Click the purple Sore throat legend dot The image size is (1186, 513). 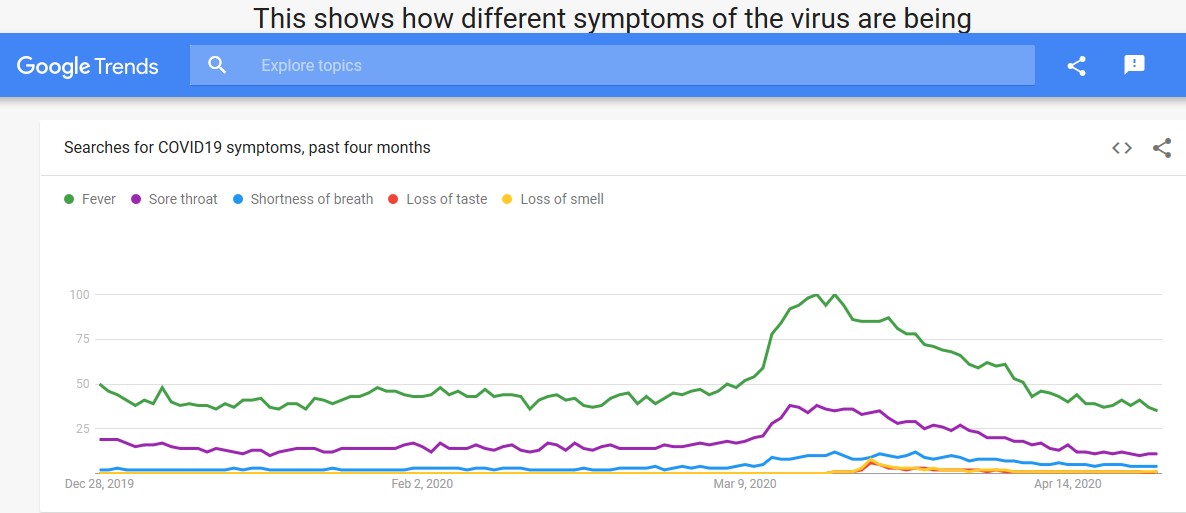tap(136, 199)
